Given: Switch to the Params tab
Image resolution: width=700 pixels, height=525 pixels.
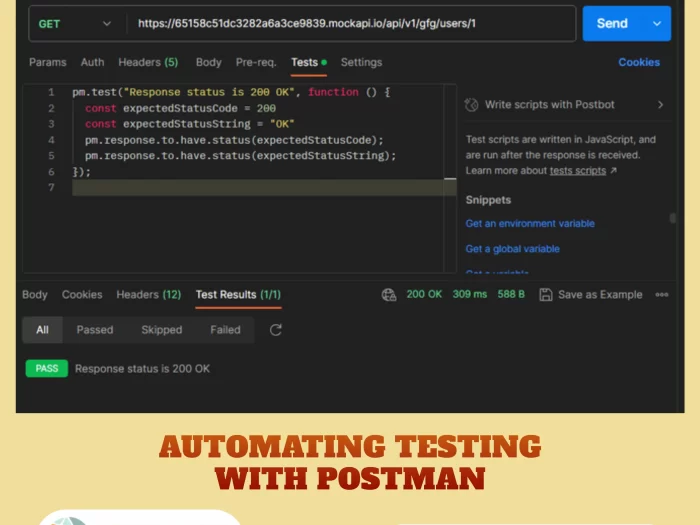Looking at the screenshot, I should [48, 62].
